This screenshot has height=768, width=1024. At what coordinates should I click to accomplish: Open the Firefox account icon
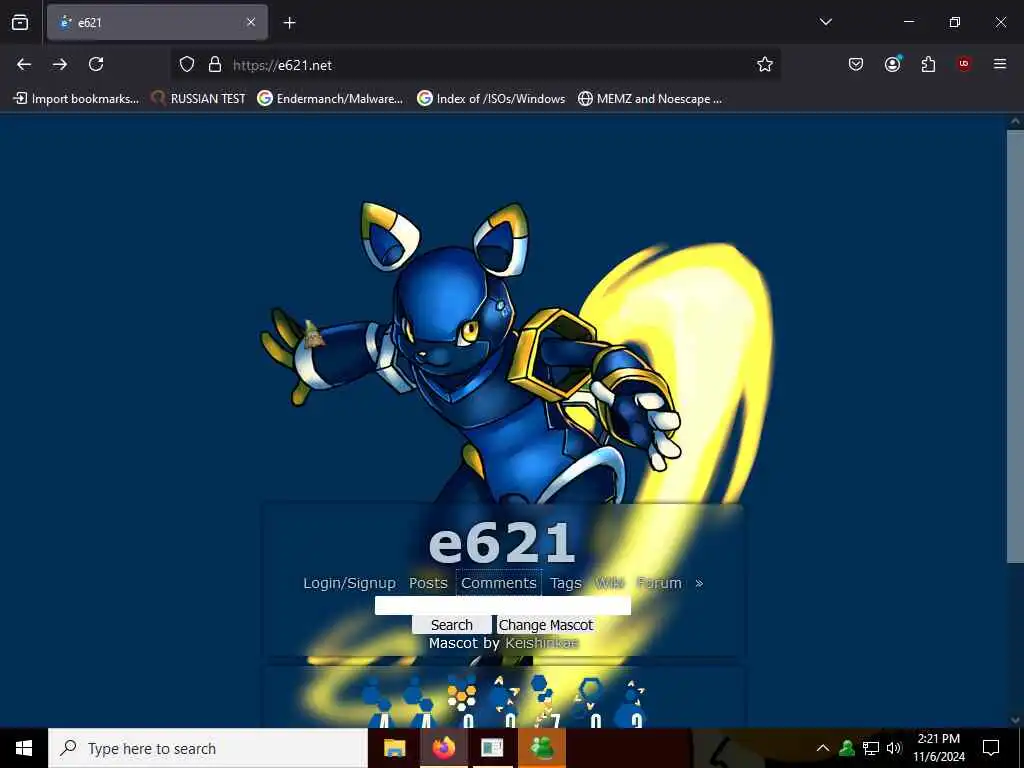[893, 64]
